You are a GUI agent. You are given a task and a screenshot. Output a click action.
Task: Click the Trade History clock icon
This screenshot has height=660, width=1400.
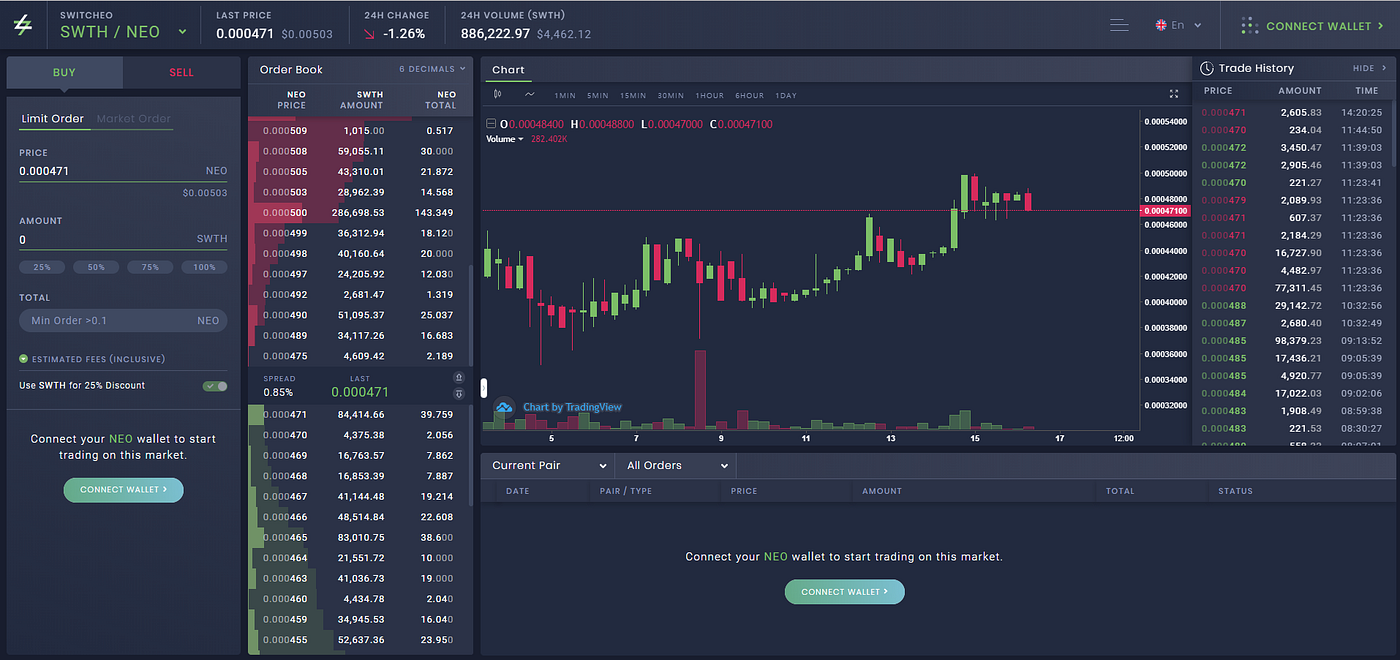click(x=1207, y=68)
